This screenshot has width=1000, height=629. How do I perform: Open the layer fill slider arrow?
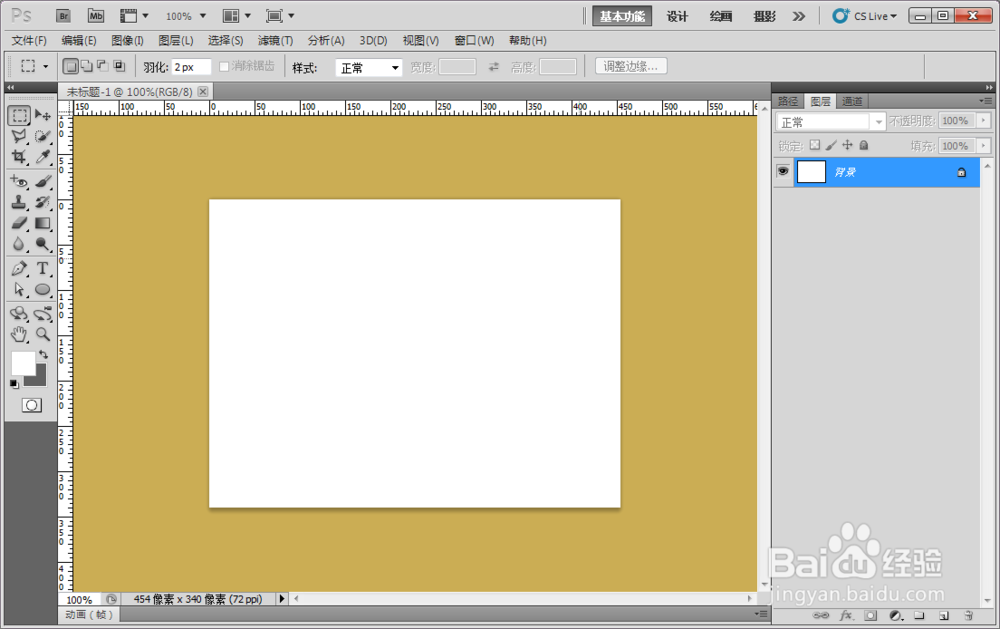click(983, 146)
